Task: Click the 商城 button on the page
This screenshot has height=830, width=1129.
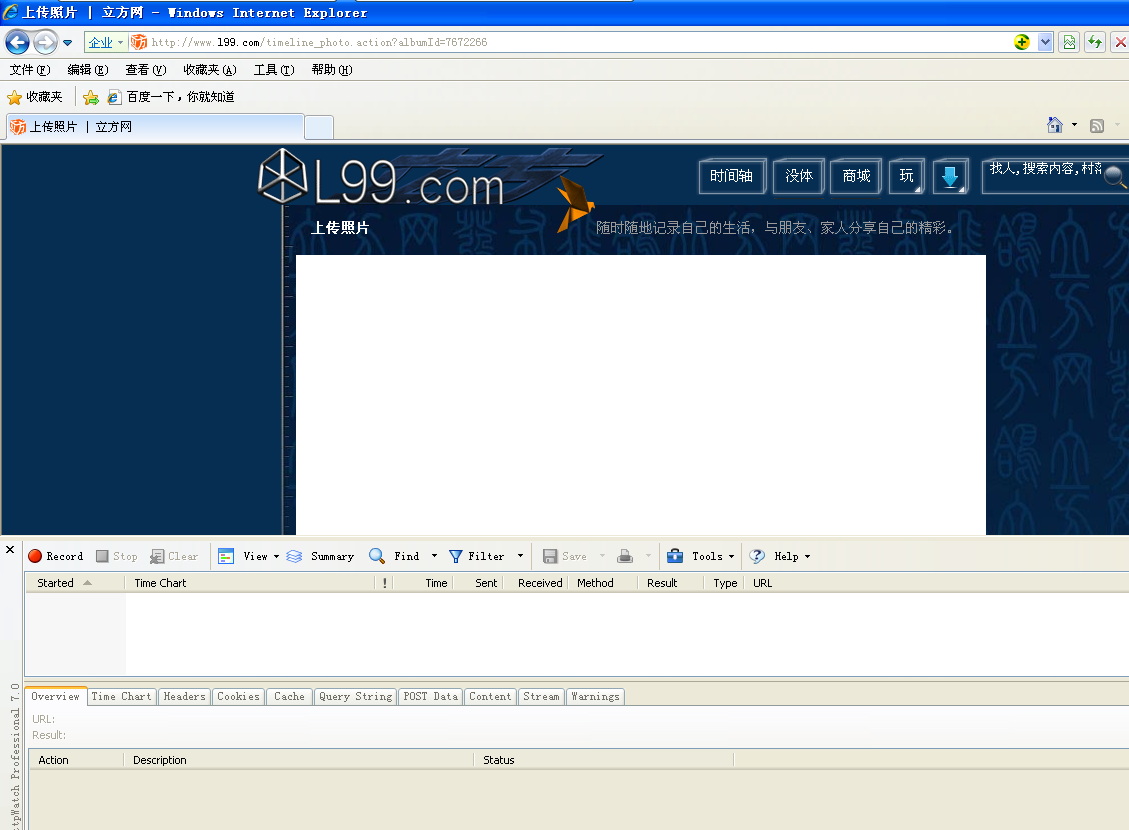Action: 855,176
